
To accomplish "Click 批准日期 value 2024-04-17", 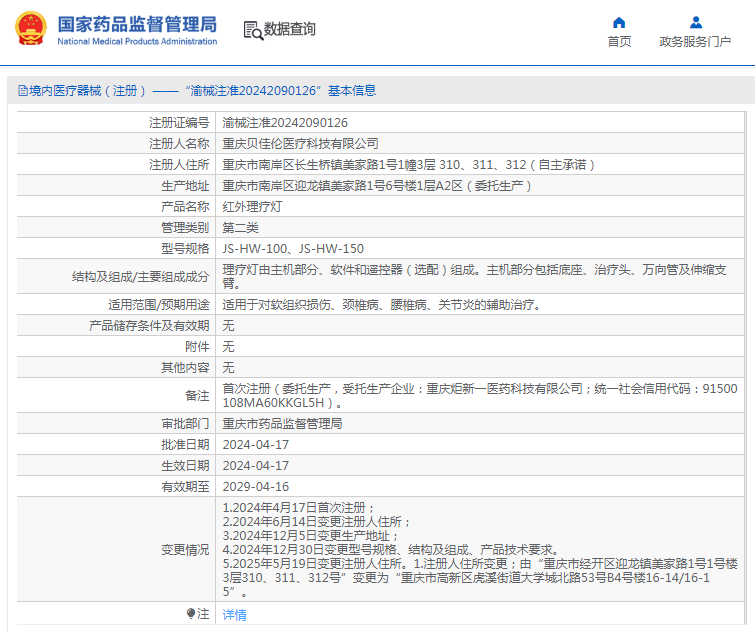I will coord(256,445).
